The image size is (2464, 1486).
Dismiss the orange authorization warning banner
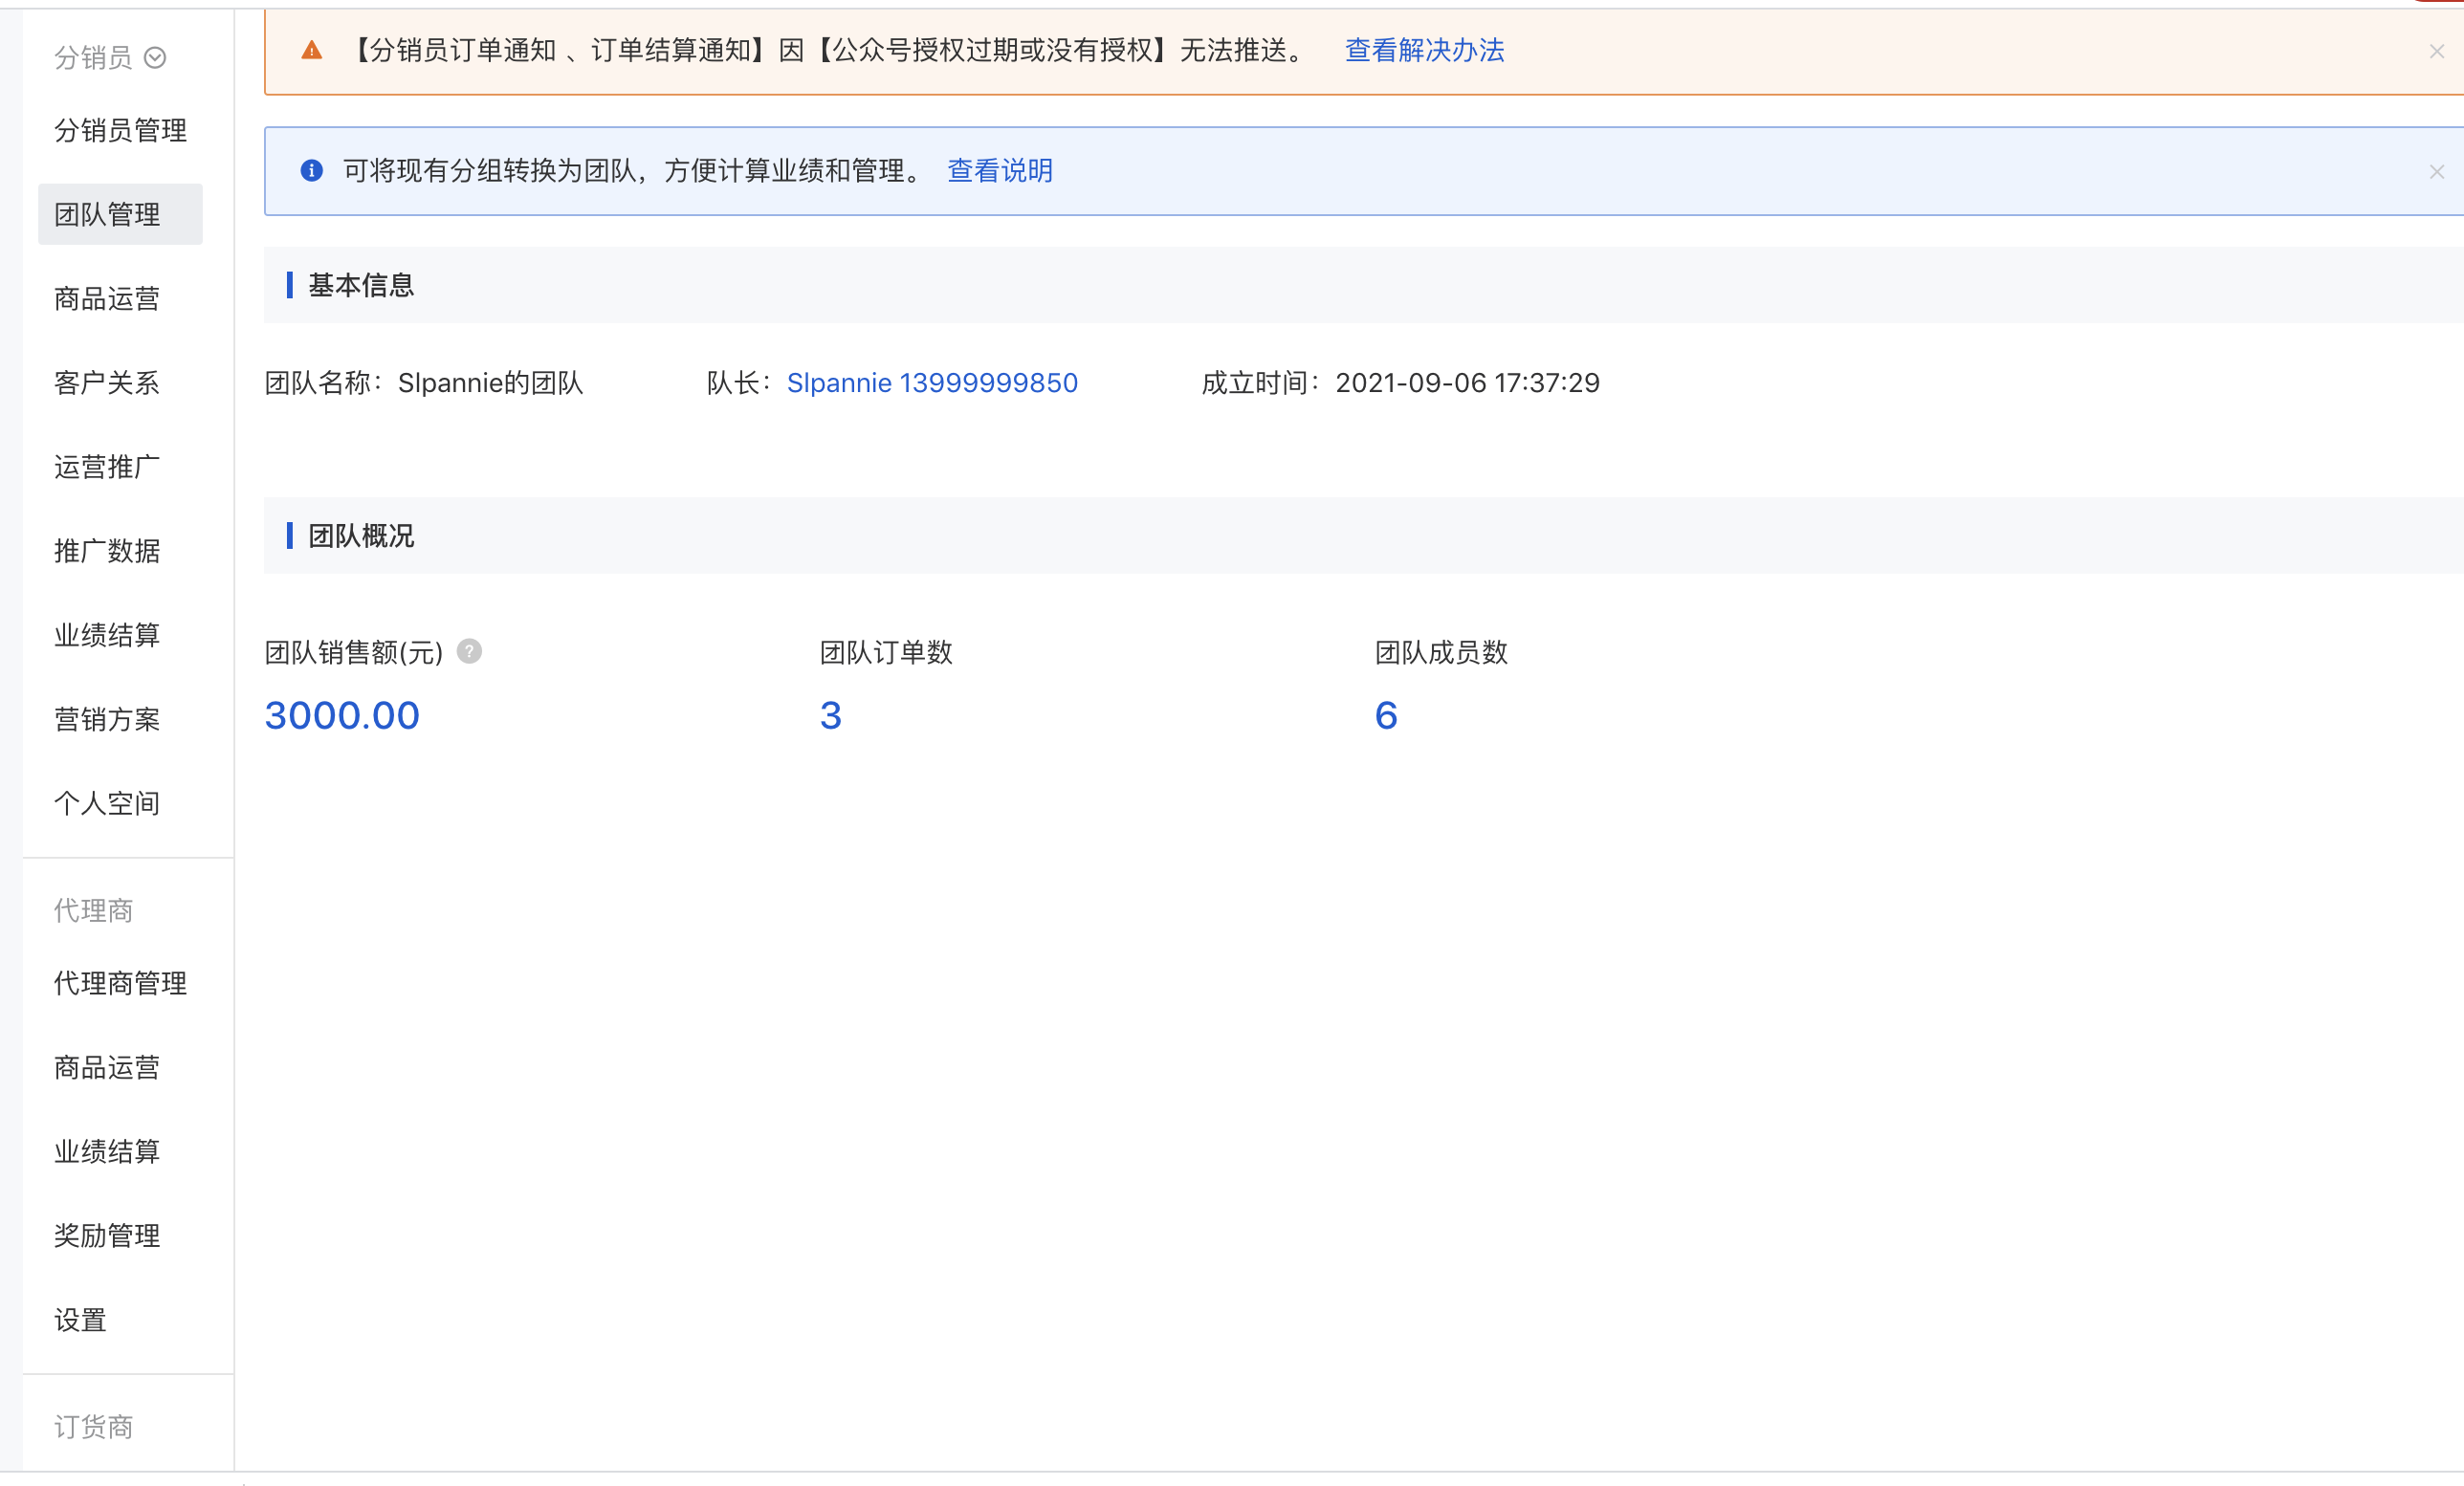tap(2436, 51)
